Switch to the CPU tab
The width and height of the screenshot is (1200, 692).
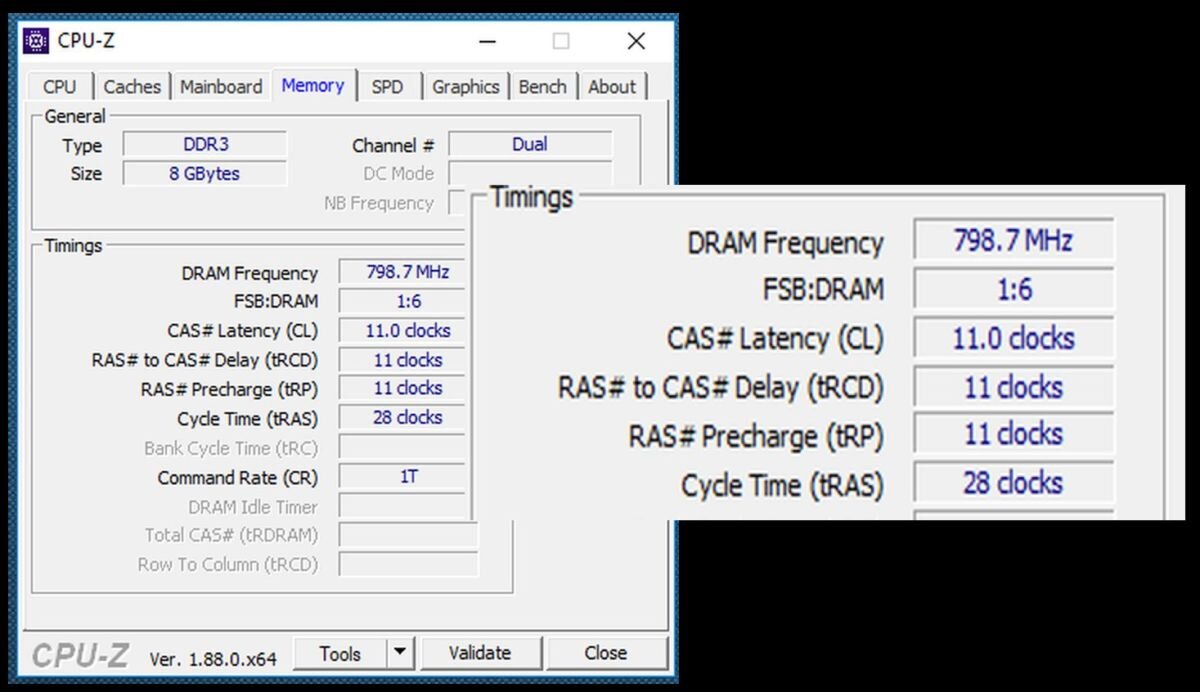coord(60,87)
